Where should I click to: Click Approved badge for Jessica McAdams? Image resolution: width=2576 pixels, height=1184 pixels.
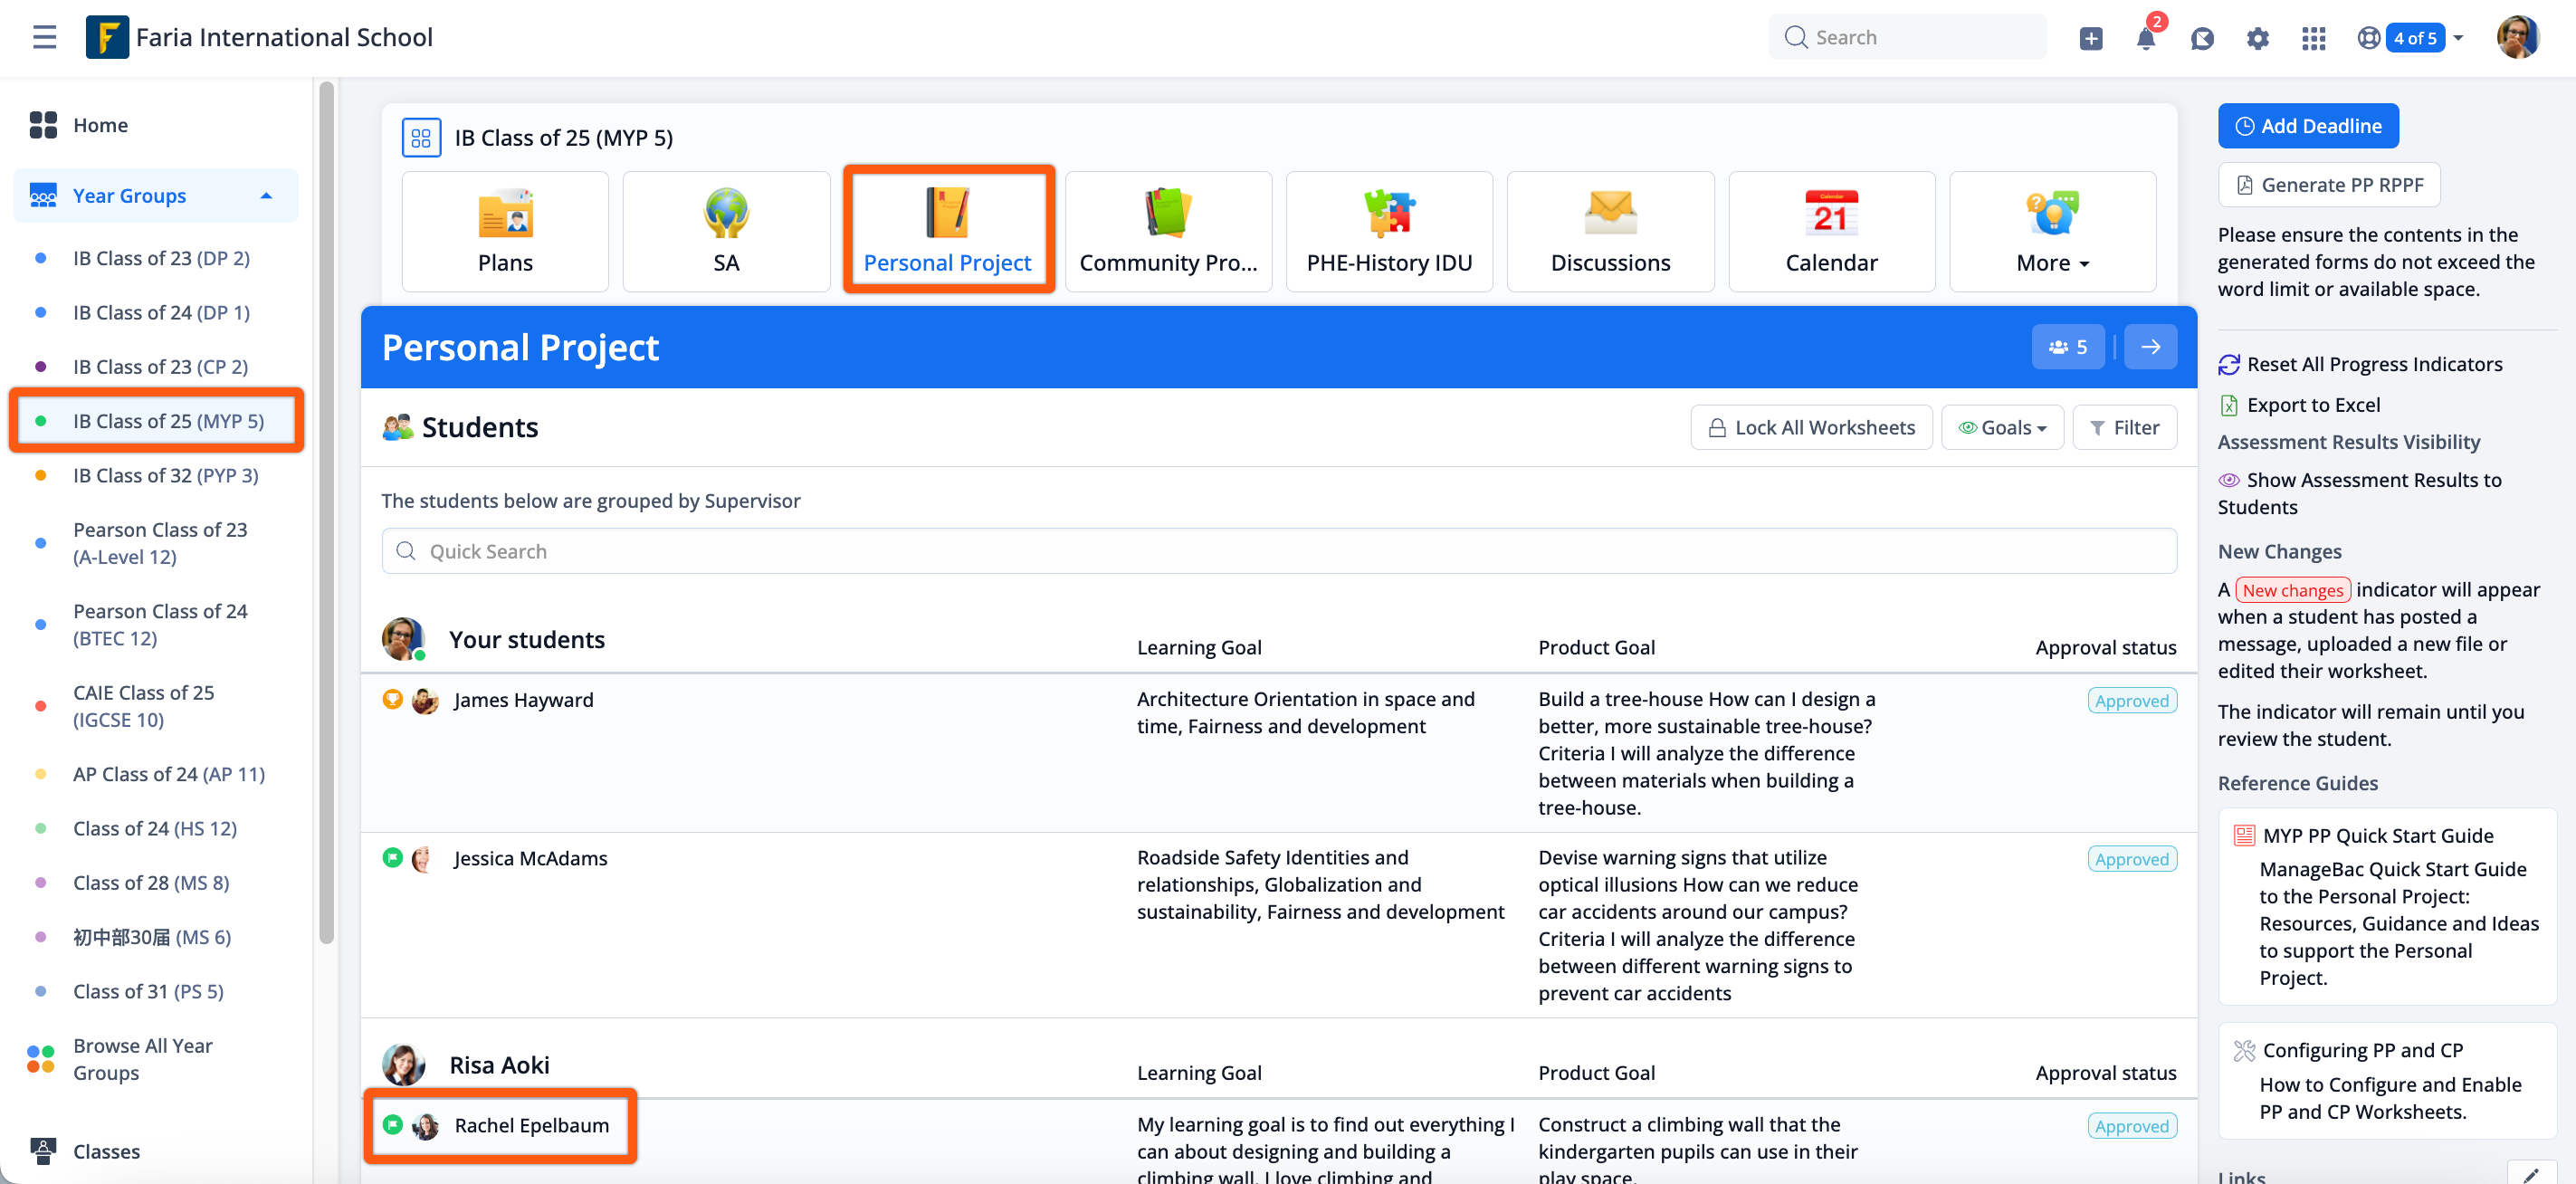pyautogui.click(x=2132, y=858)
